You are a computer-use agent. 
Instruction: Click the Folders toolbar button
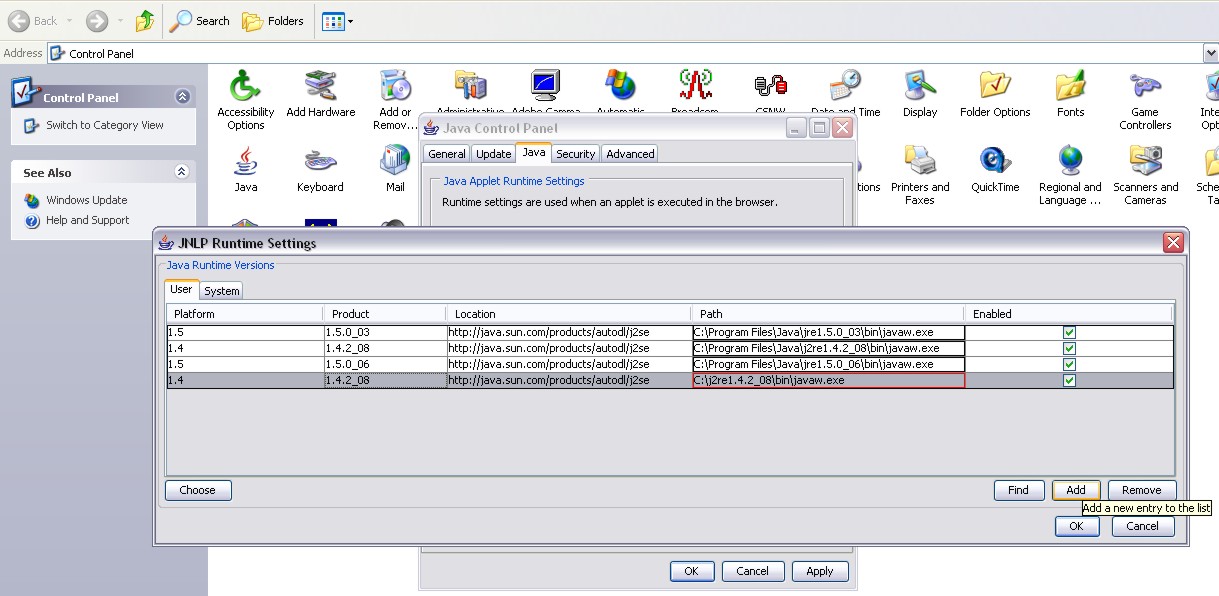click(x=273, y=21)
